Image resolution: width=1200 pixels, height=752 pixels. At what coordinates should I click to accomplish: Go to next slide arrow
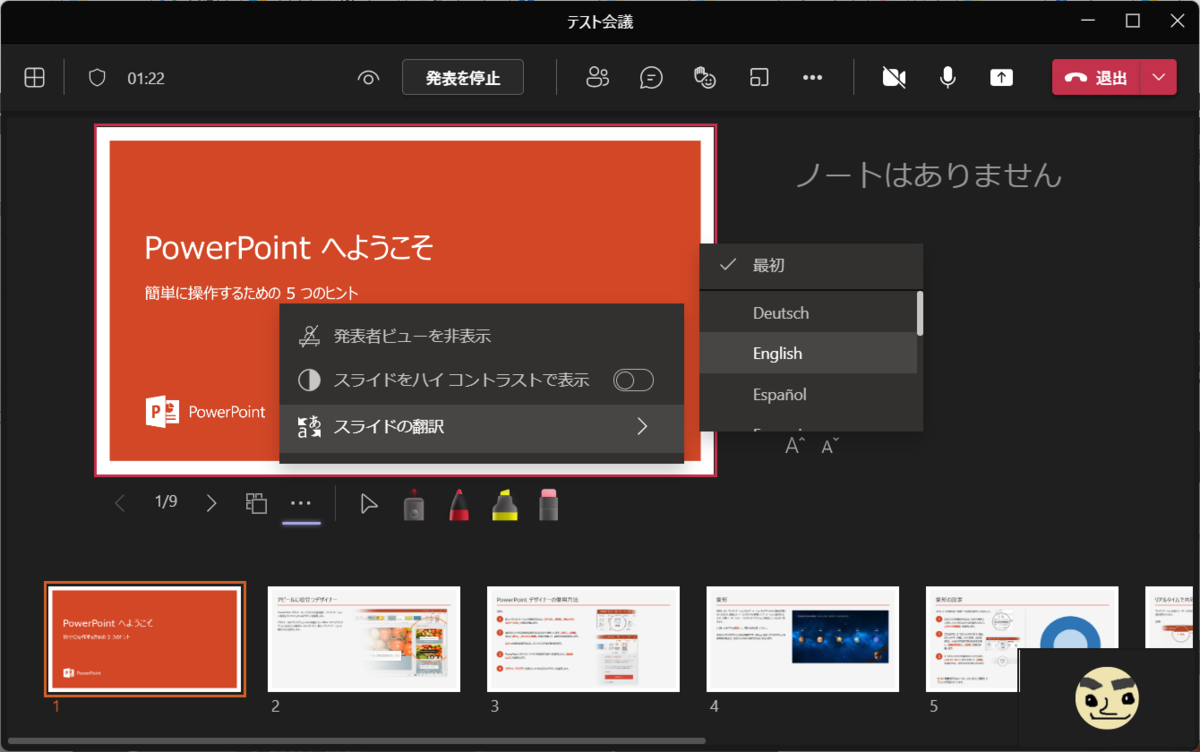coord(211,503)
